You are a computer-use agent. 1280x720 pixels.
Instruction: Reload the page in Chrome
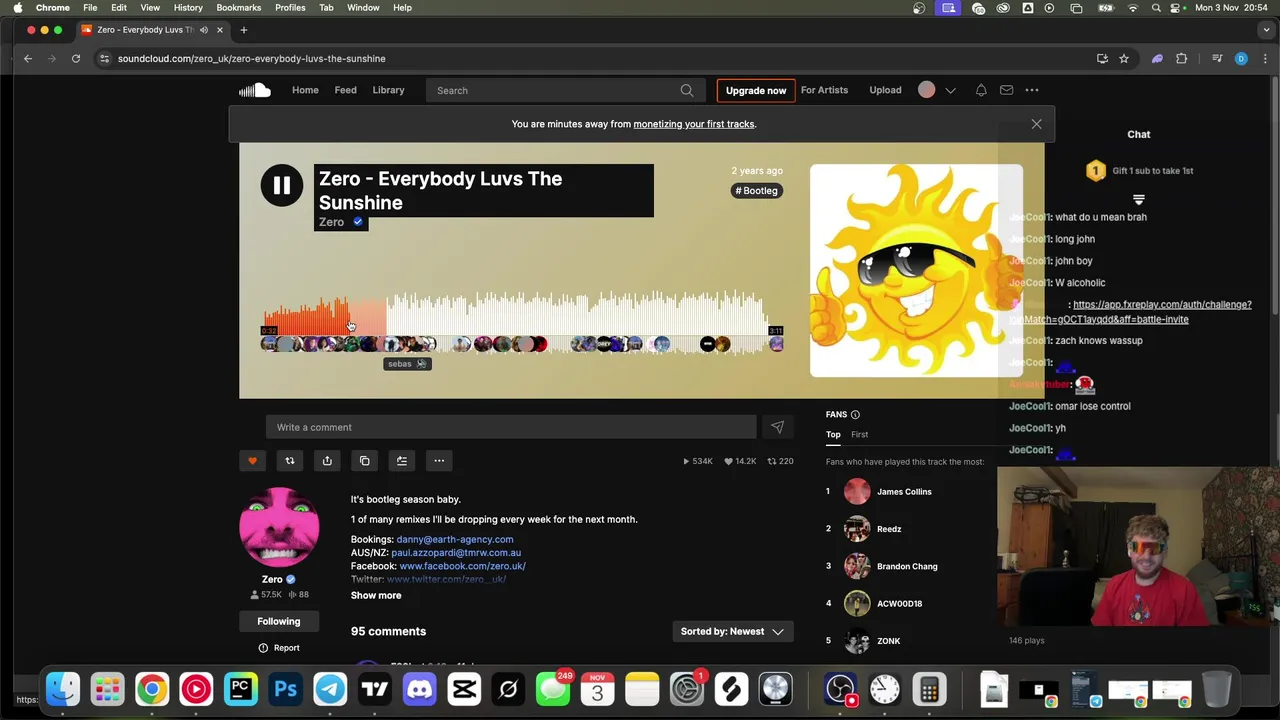click(x=76, y=59)
